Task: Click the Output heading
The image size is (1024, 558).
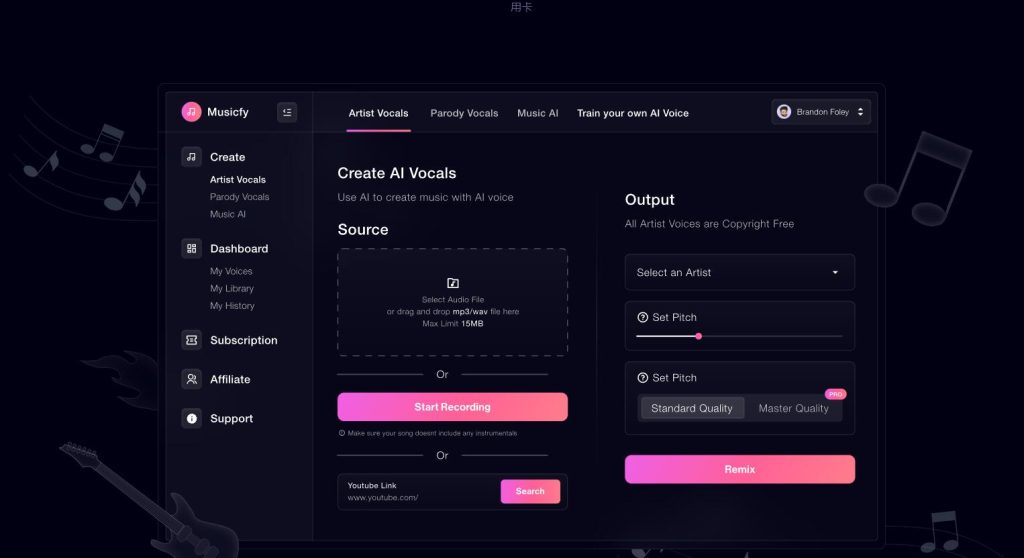Action: click(649, 200)
